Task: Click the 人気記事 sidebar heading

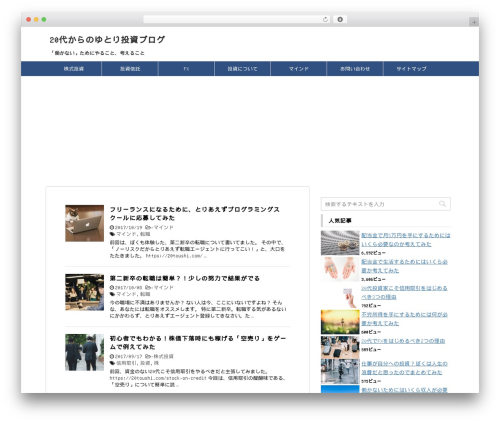Action: (340, 221)
